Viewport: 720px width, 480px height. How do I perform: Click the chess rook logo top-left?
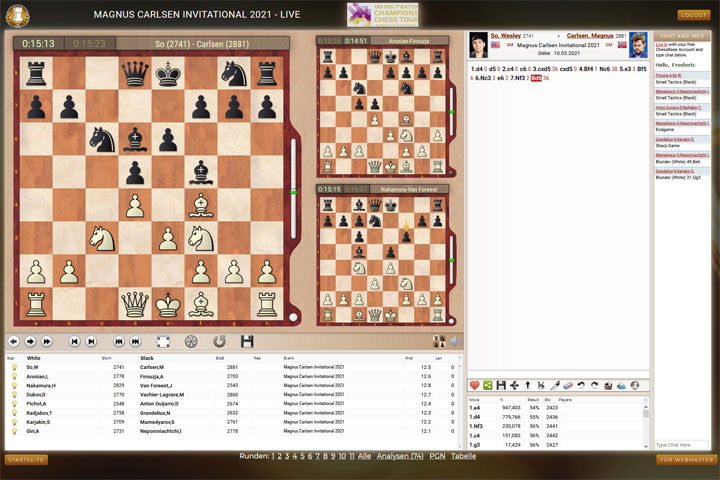point(17,15)
